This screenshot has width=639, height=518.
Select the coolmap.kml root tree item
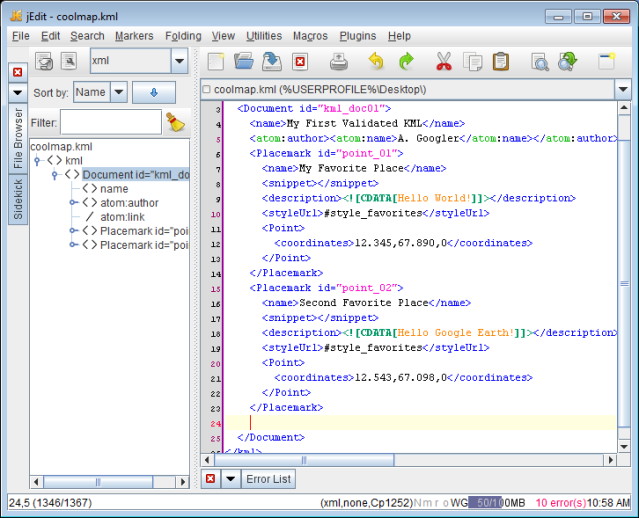61,146
